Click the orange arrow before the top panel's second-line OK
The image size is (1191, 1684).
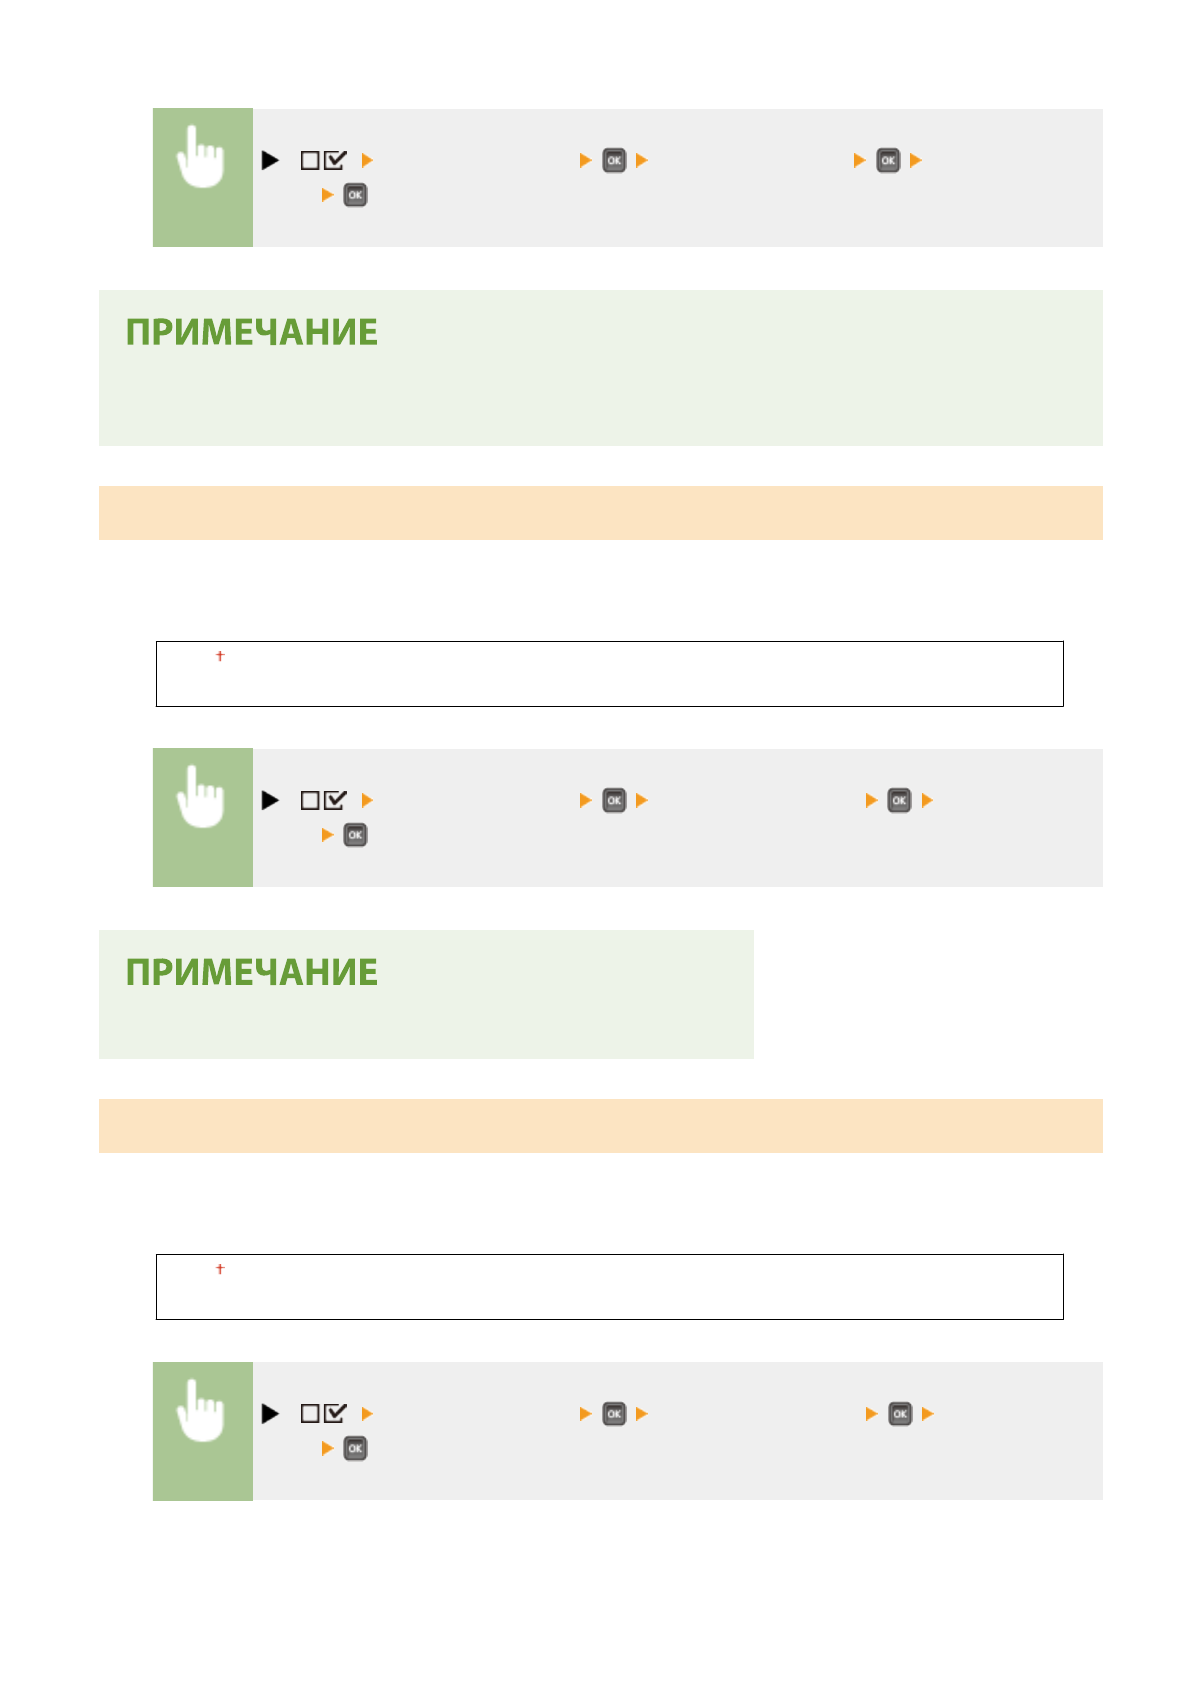(327, 195)
